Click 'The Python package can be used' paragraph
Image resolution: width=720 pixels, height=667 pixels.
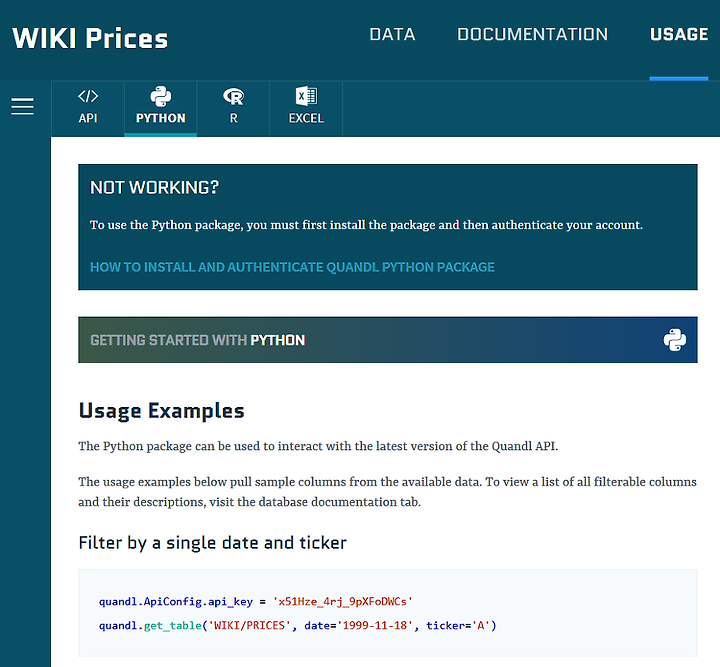tap(318, 446)
